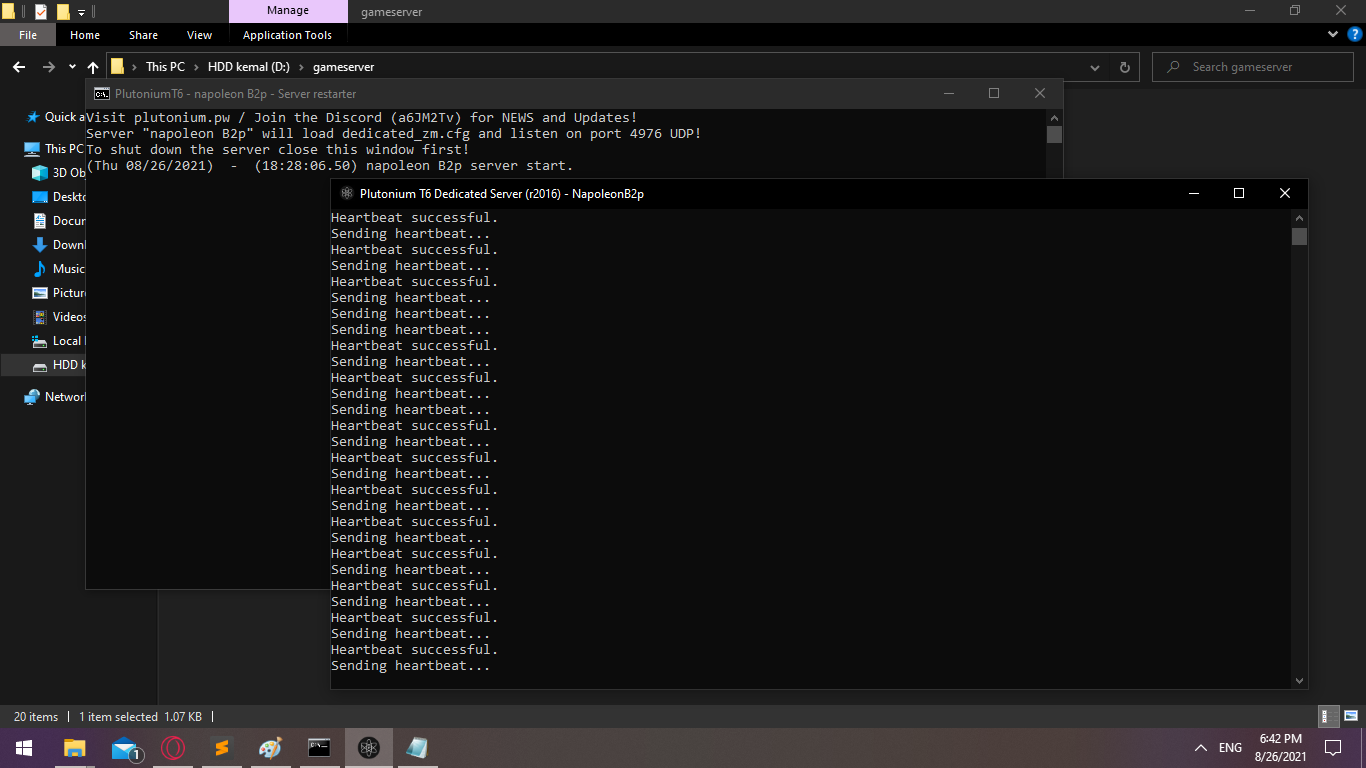Click '20 items' in status bar
Screen dimensions: 1366x768
click(x=36, y=716)
